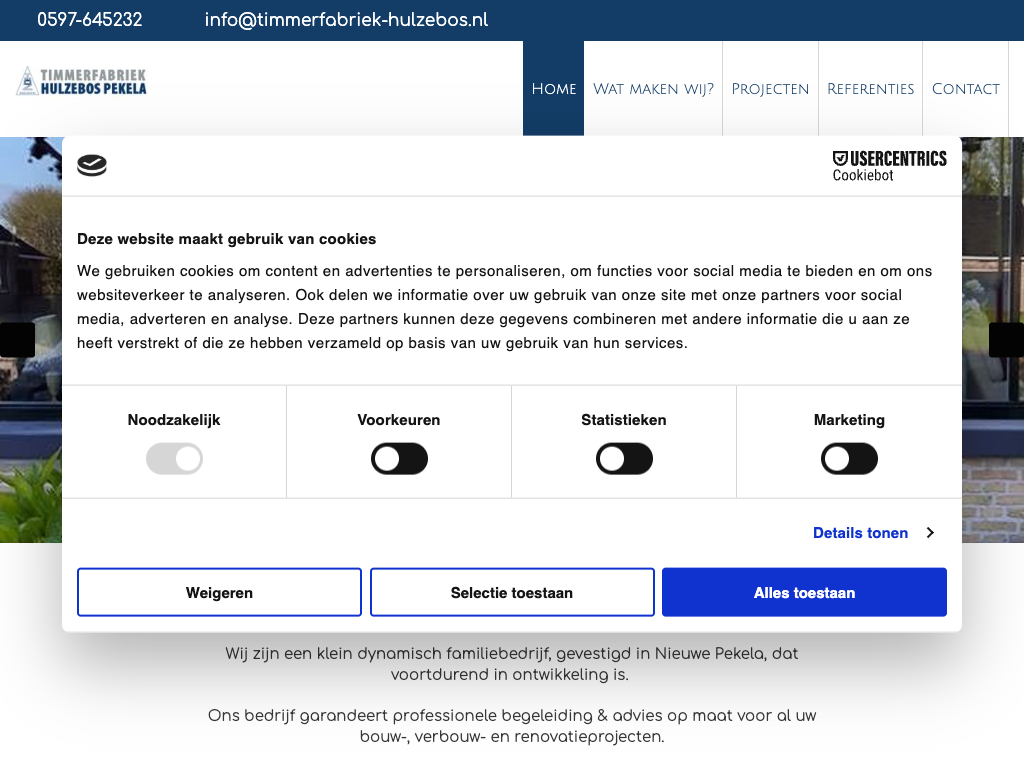Navigate to the Contact page
This screenshot has height=768, width=1024.
(965, 89)
